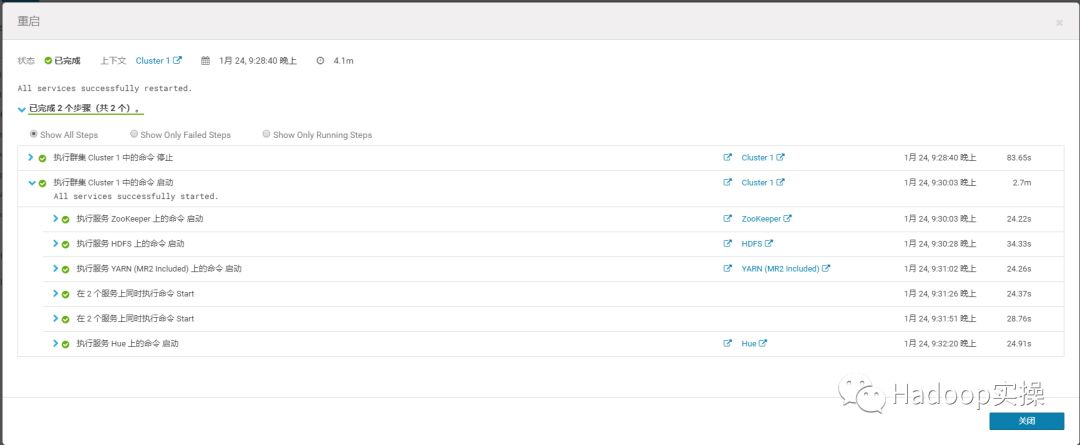Click the clock duration icon near 4.1m
Viewport: 1080px width, 445px height.
click(320, 61)
